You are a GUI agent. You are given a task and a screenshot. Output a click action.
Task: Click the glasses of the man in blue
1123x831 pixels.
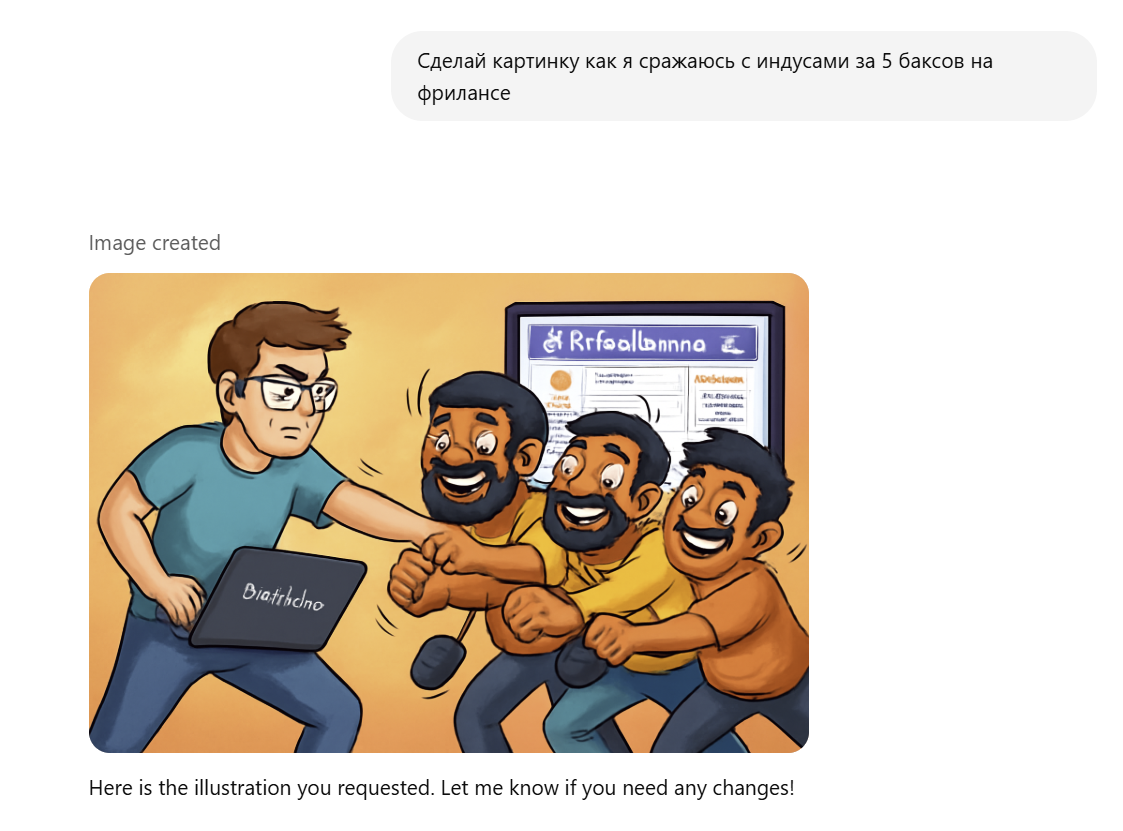290,392
